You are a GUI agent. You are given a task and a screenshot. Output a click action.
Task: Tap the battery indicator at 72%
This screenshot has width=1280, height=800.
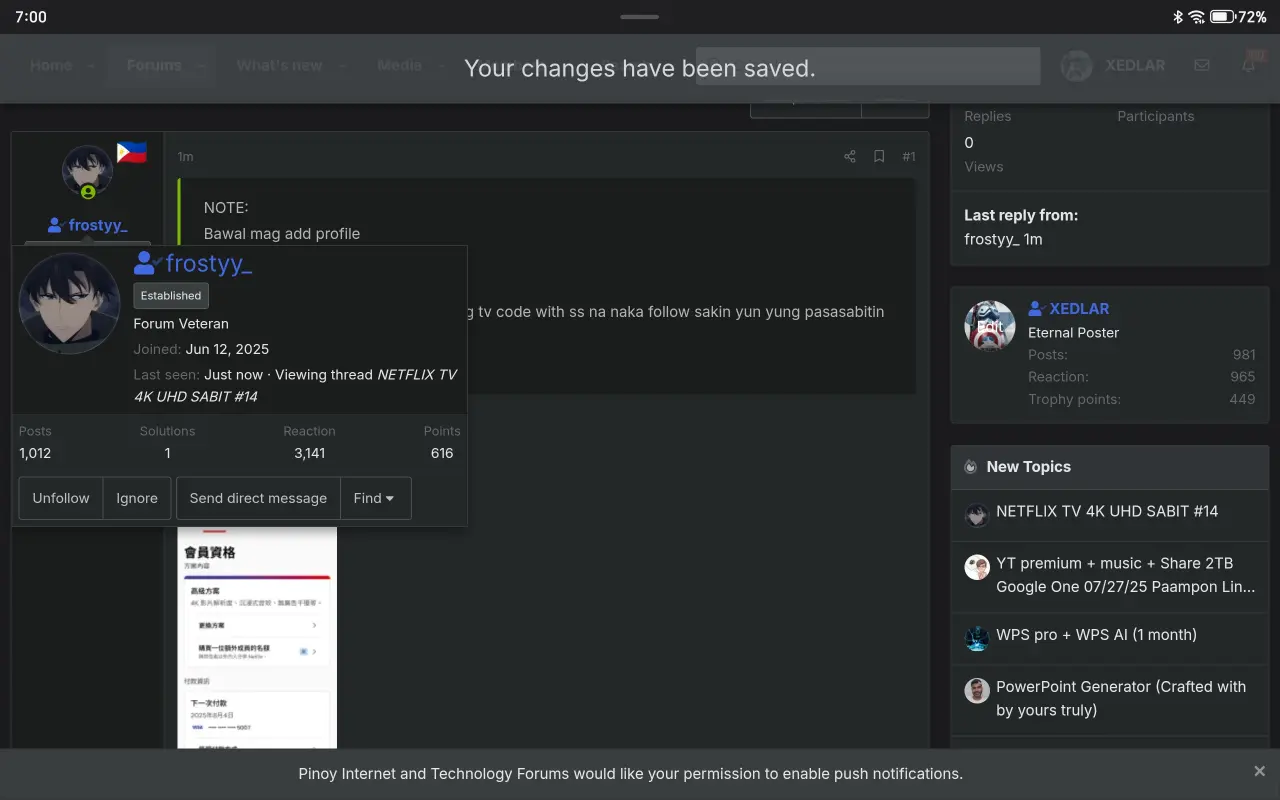(x=1238, y=17)
